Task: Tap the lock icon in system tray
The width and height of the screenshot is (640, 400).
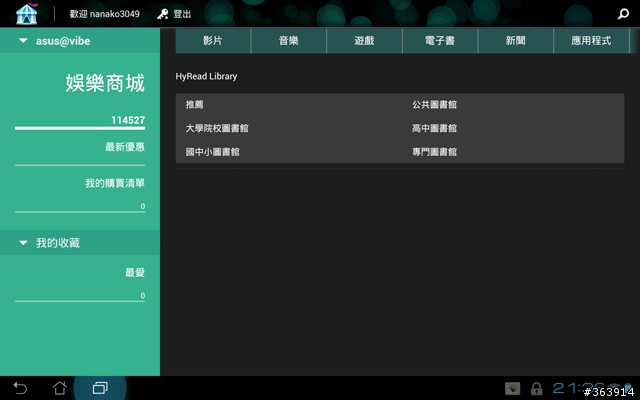Action: click(x=536, y=388)
